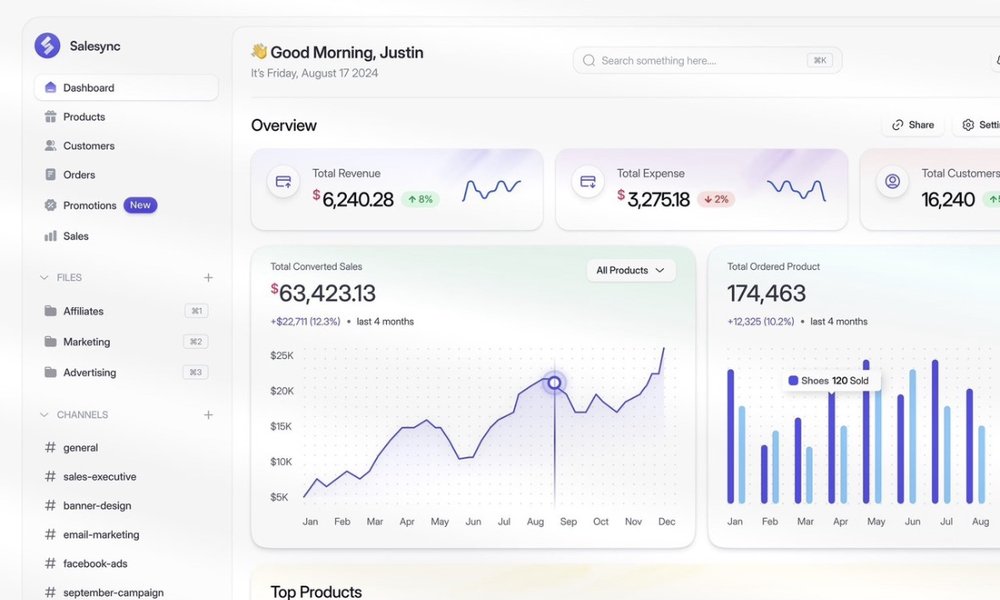Click the Salesync logo icon
Image resolution: width=1000 pixels, height=600 pixels.
coord(47,46)
